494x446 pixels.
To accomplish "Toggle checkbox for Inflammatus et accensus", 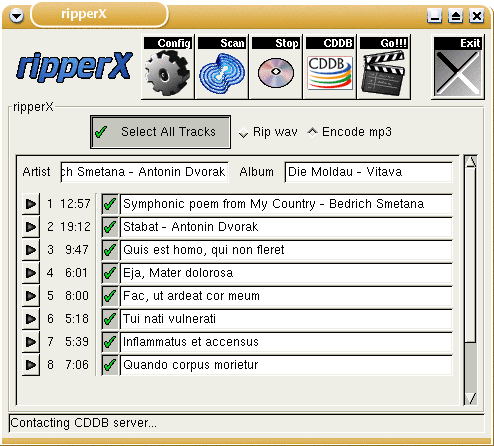I will (110, 342).
